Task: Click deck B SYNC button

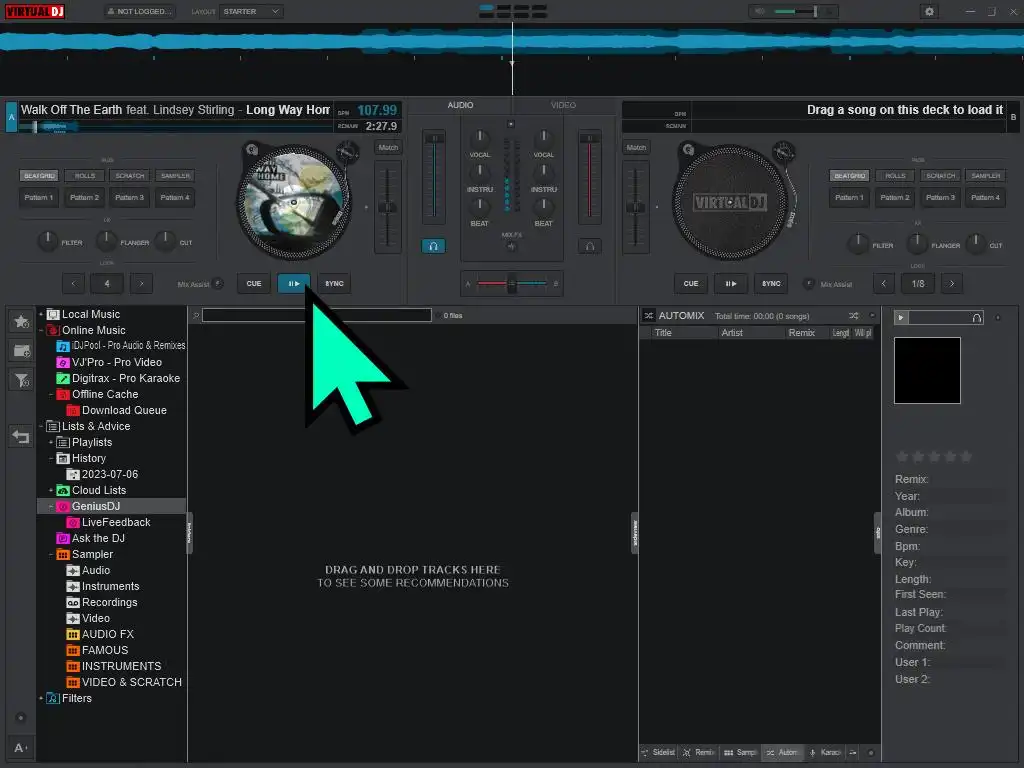Action: (x=771, y=283)
